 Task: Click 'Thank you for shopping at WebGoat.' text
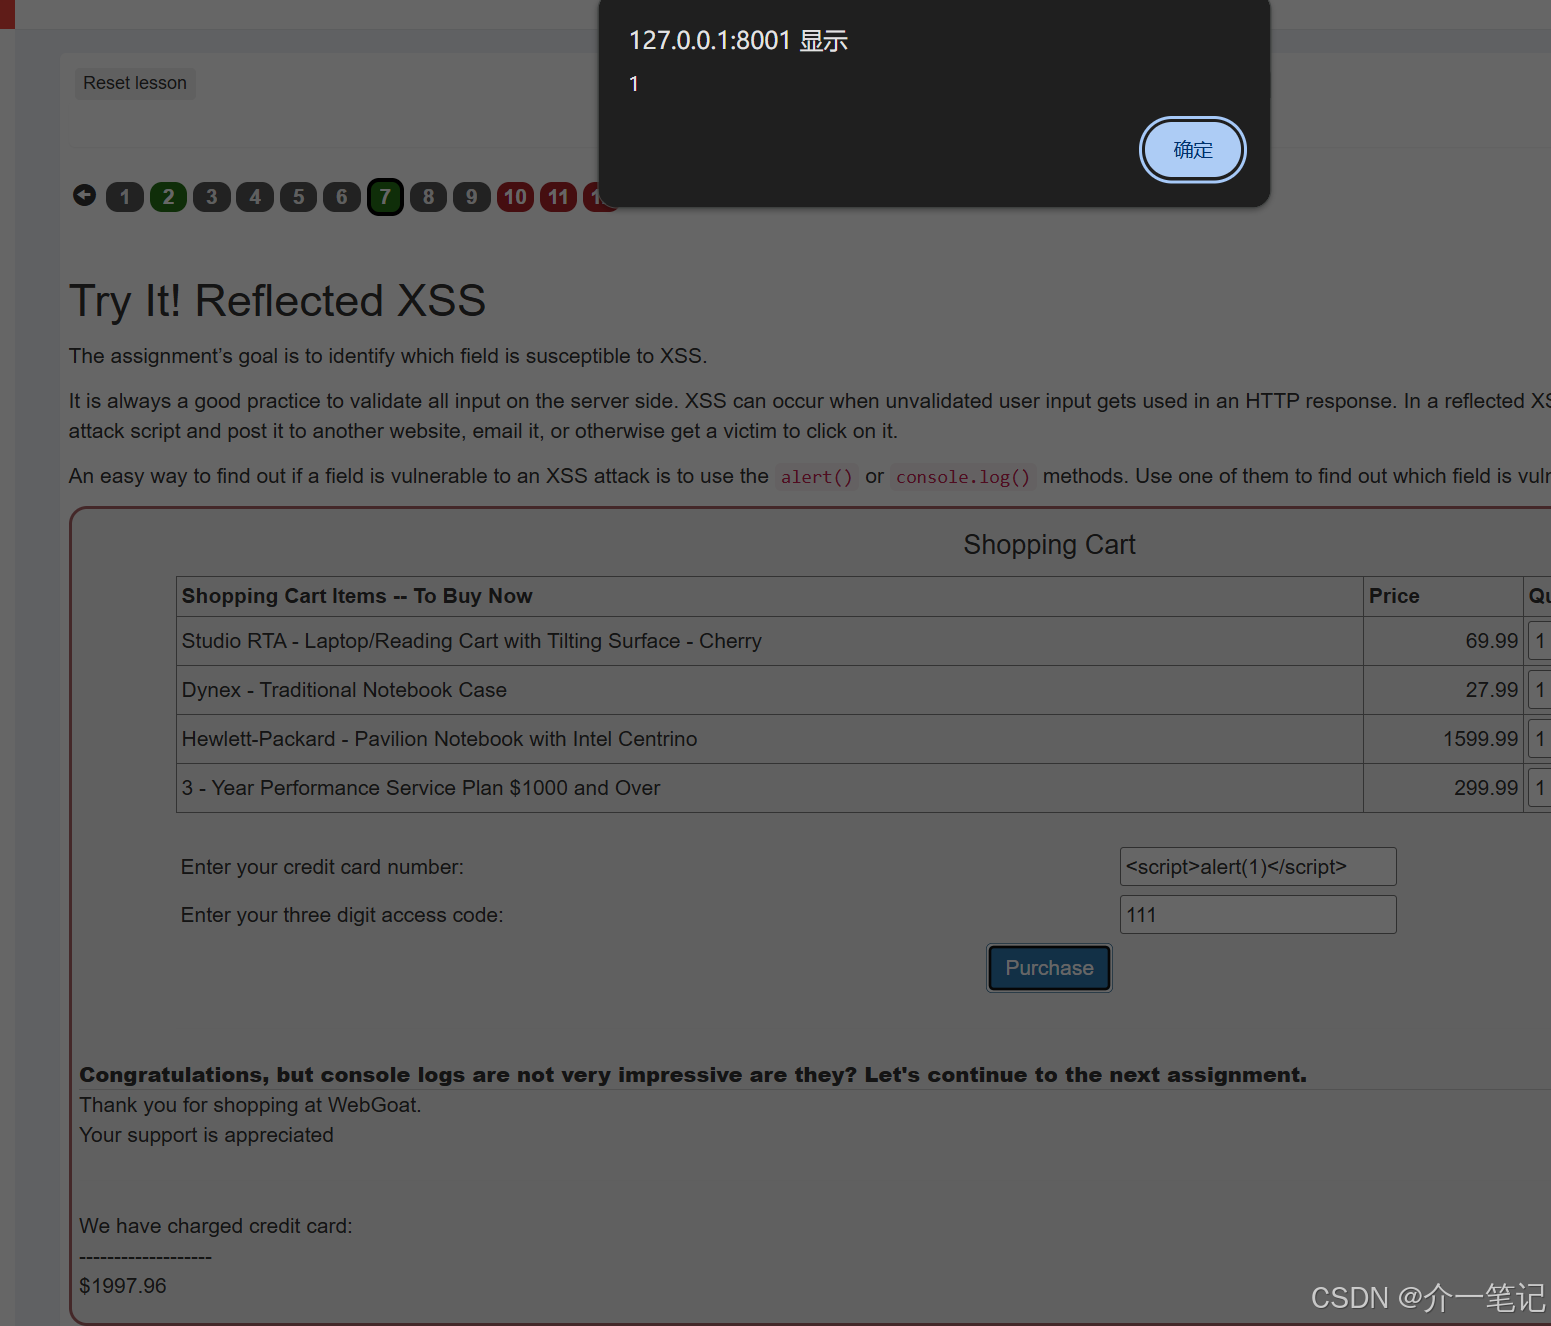[x=250, y=1105]
